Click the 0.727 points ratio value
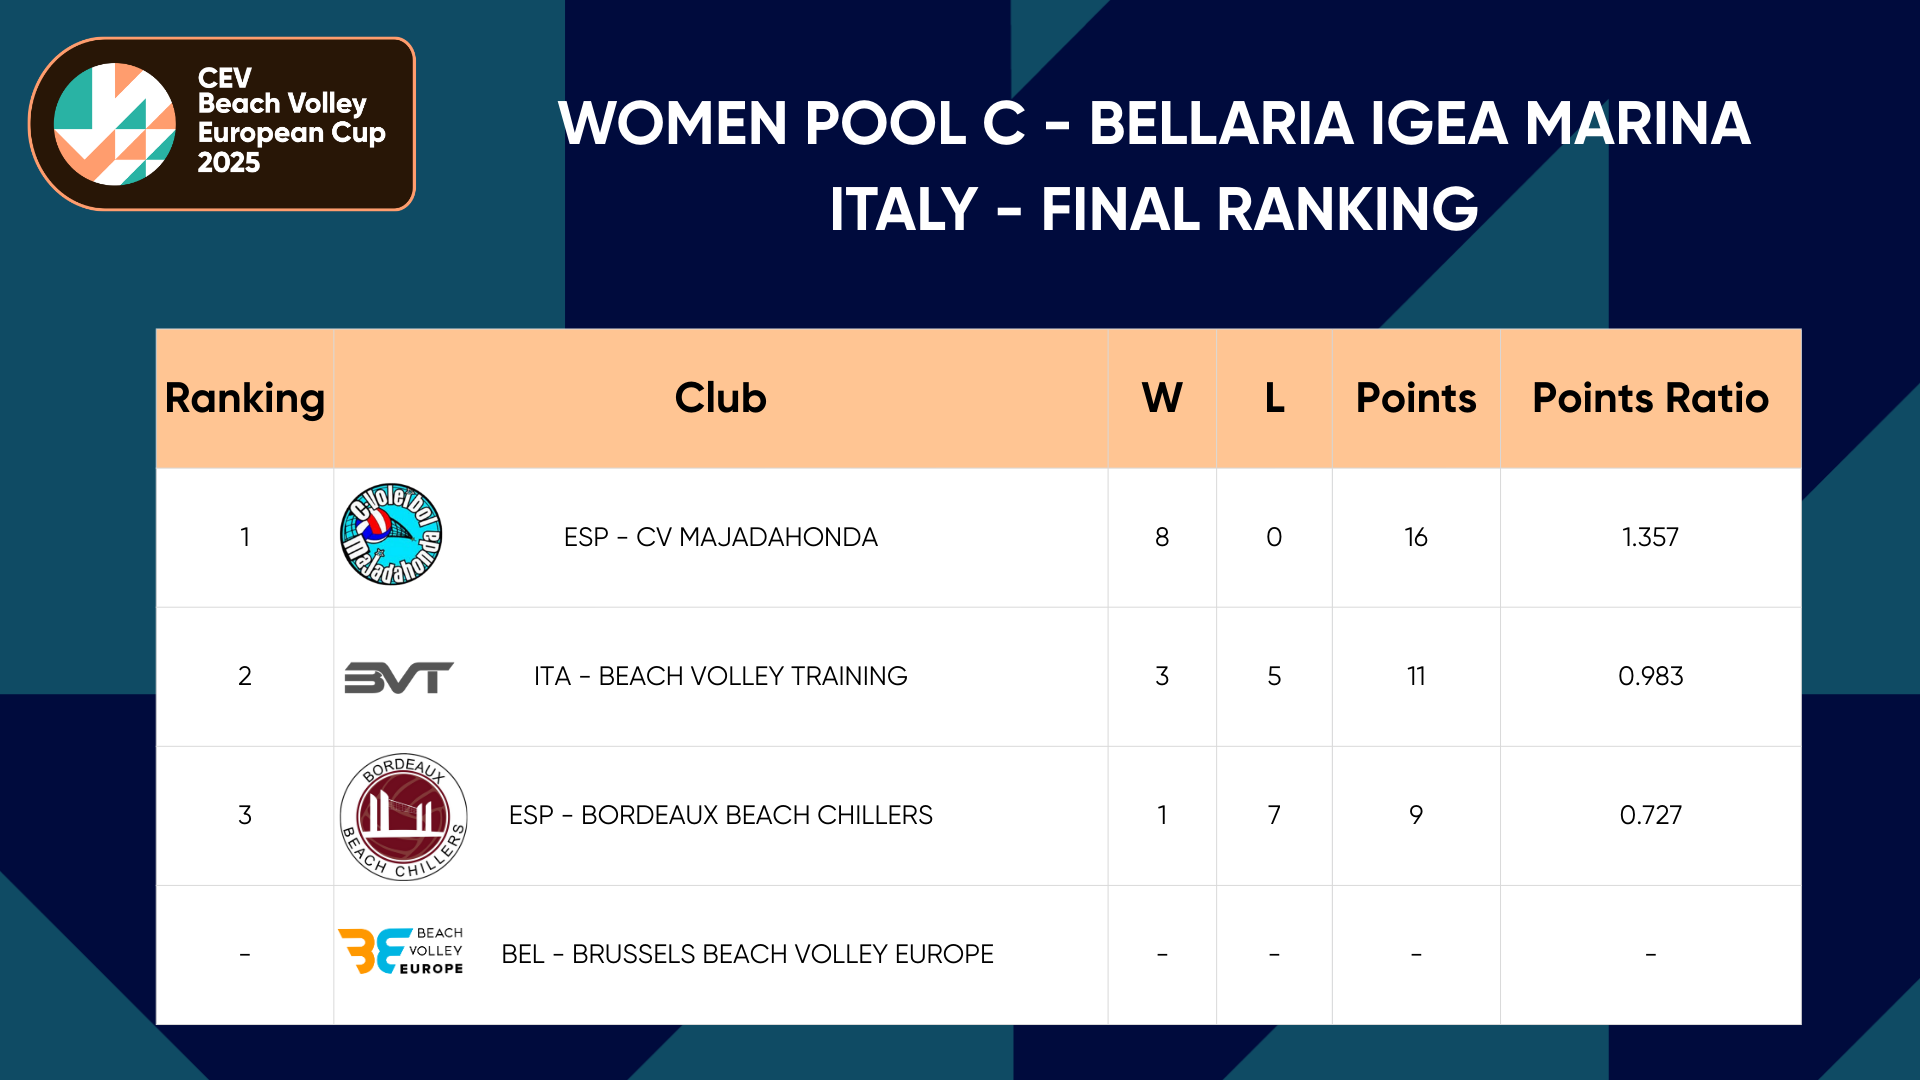The height and width of the screenshot is (1080, 1920). click(x=1650, y=815)
